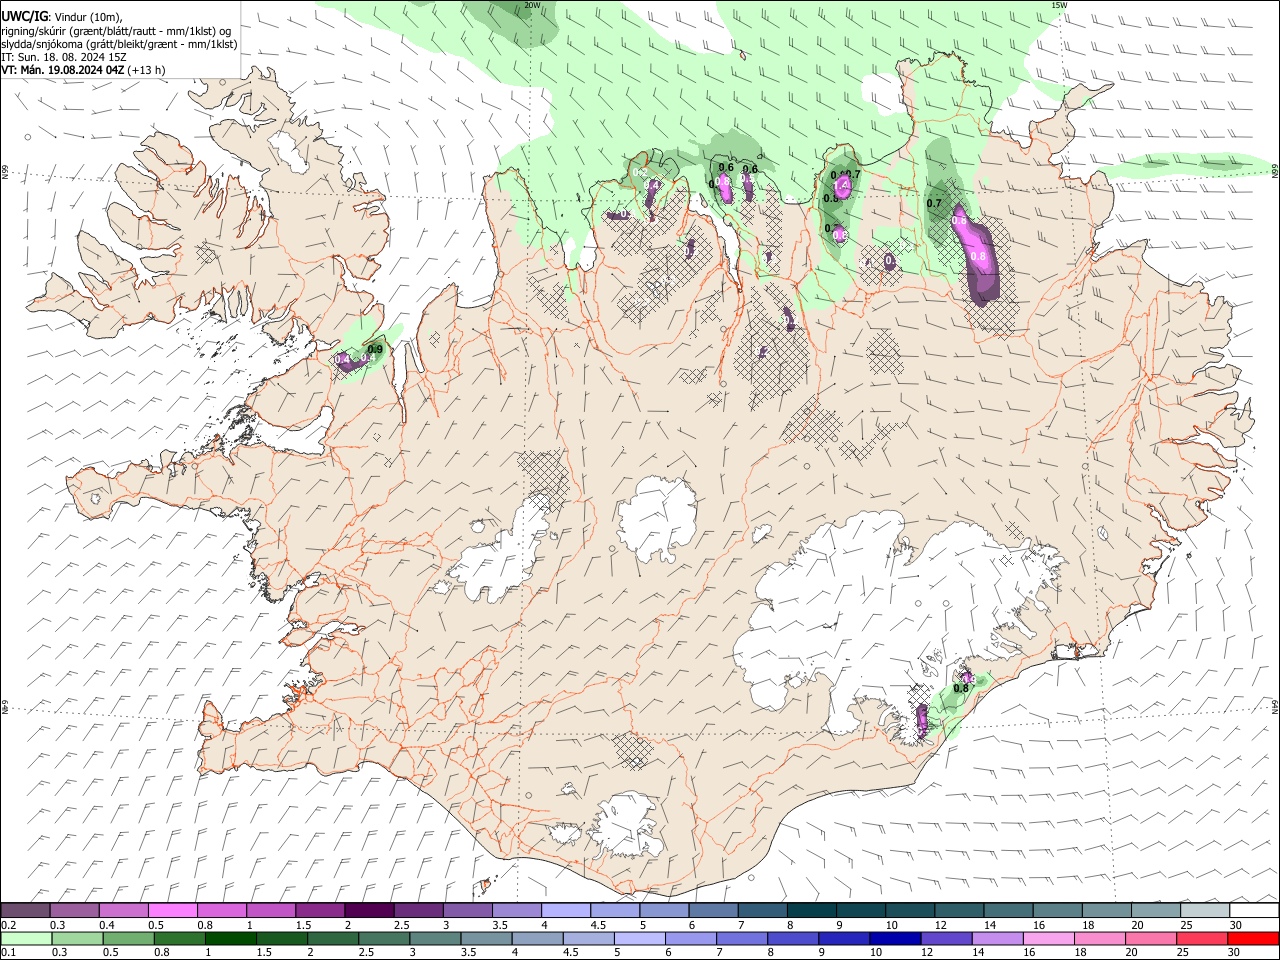This screenshot has height=960, width=1280.
Task: Click the bright pink 0.5 swatch in snow legend
Action: (172, 911)
